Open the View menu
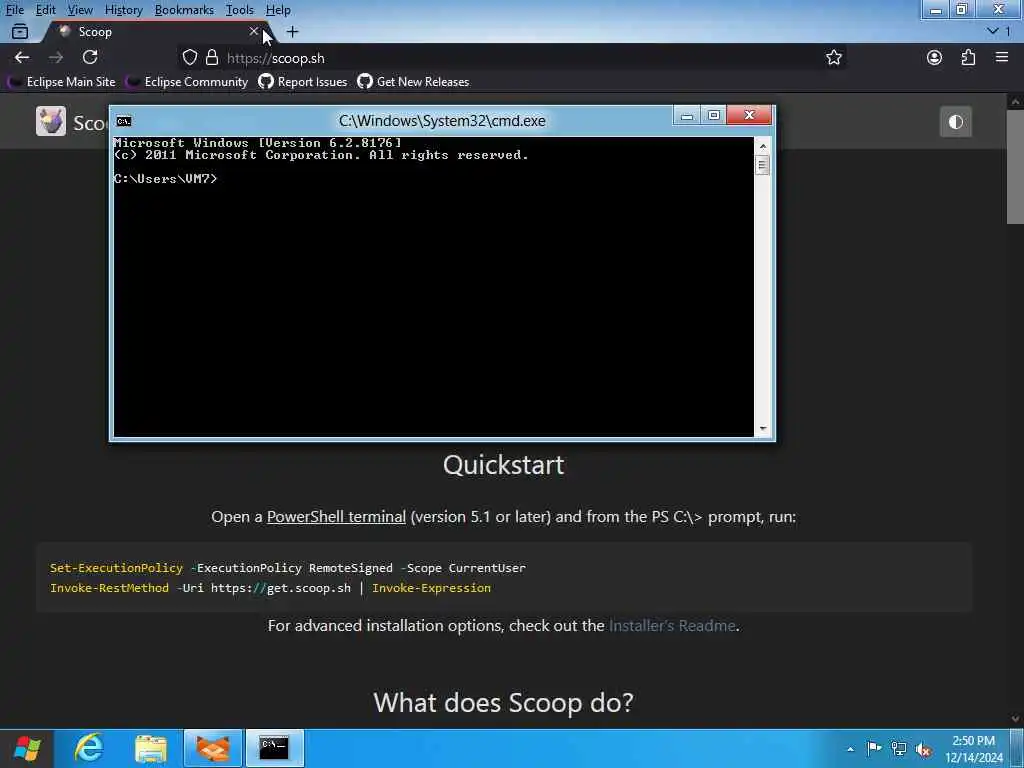The image size is (1024, 768). [80, 10]
